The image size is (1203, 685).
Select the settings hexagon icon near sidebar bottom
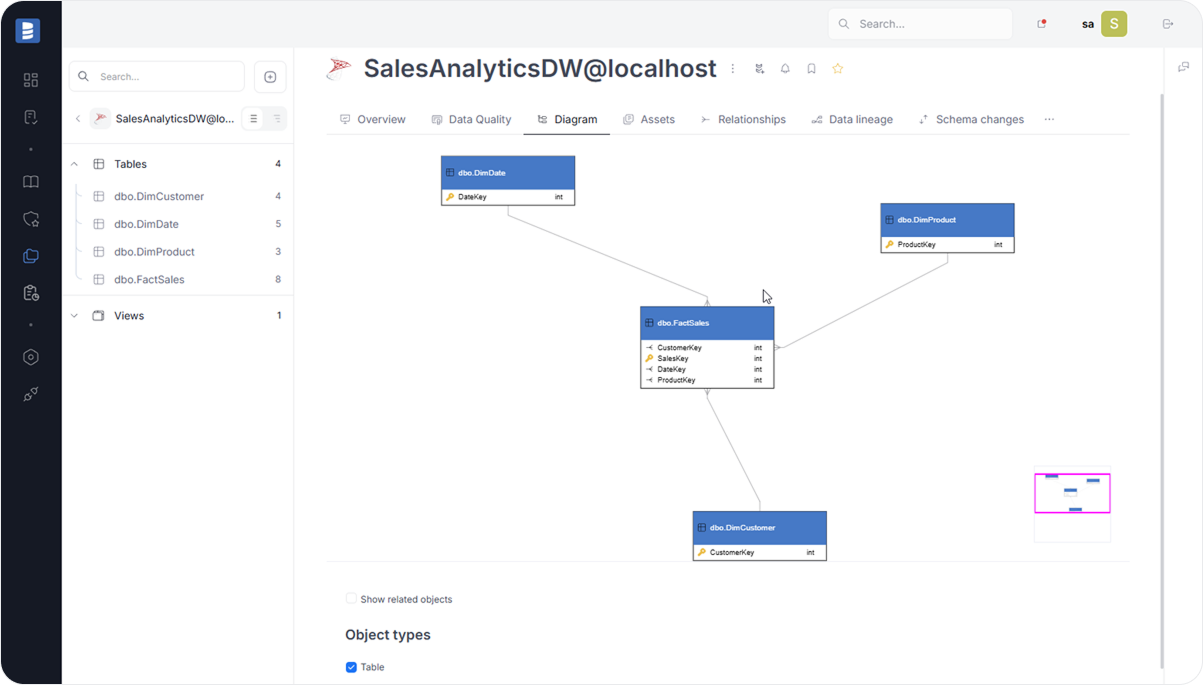pos(30,357)
